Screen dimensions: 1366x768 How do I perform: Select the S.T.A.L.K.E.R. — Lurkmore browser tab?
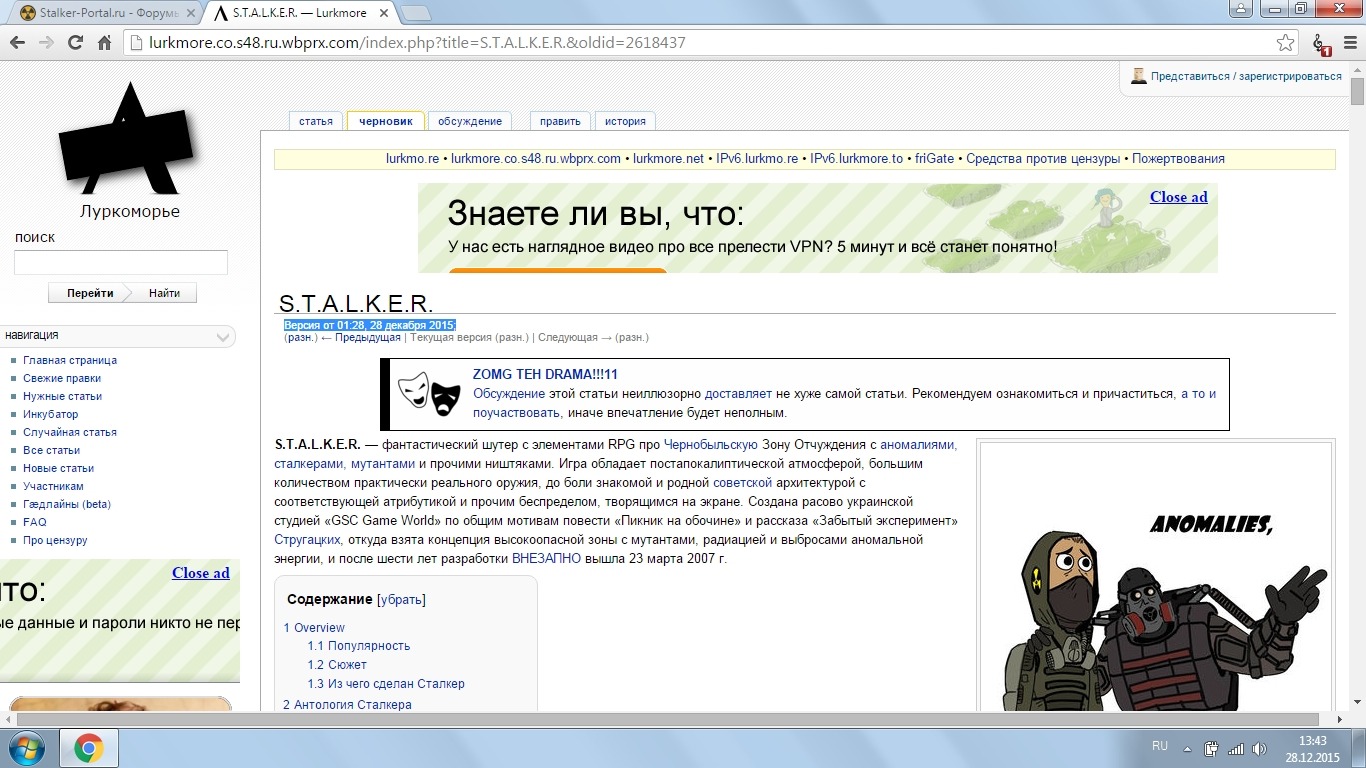(300, 13)
